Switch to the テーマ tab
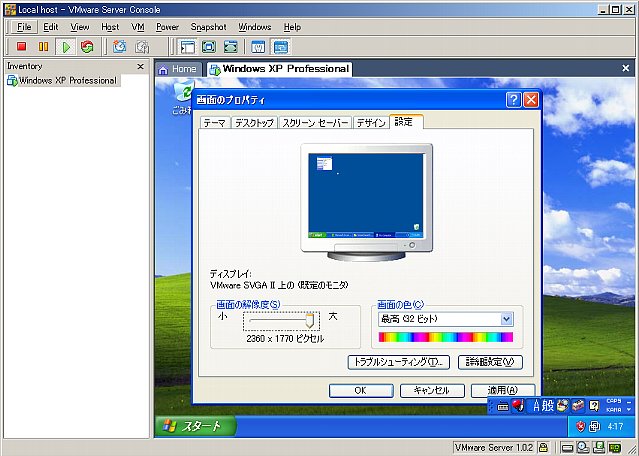The height and width of the screenshot is (456, 639). [215, 123]
